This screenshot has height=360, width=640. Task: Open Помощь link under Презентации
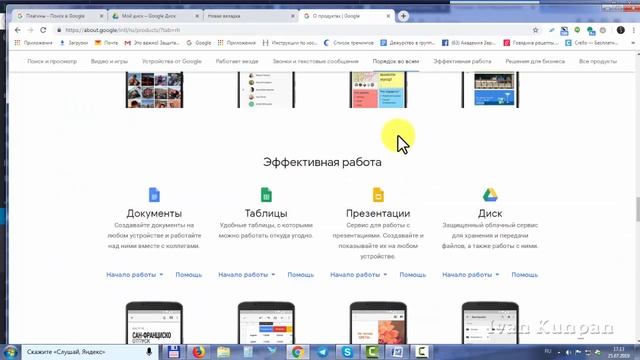[x=413, y=275]
